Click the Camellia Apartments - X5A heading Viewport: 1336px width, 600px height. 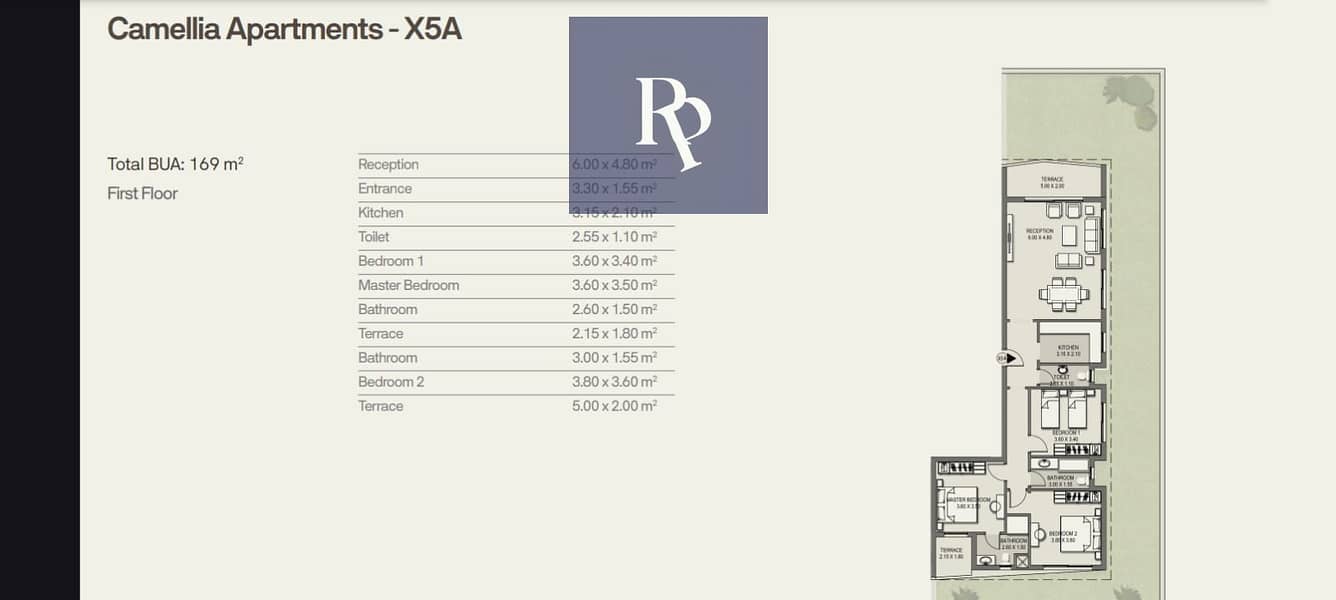coord(284,29)
